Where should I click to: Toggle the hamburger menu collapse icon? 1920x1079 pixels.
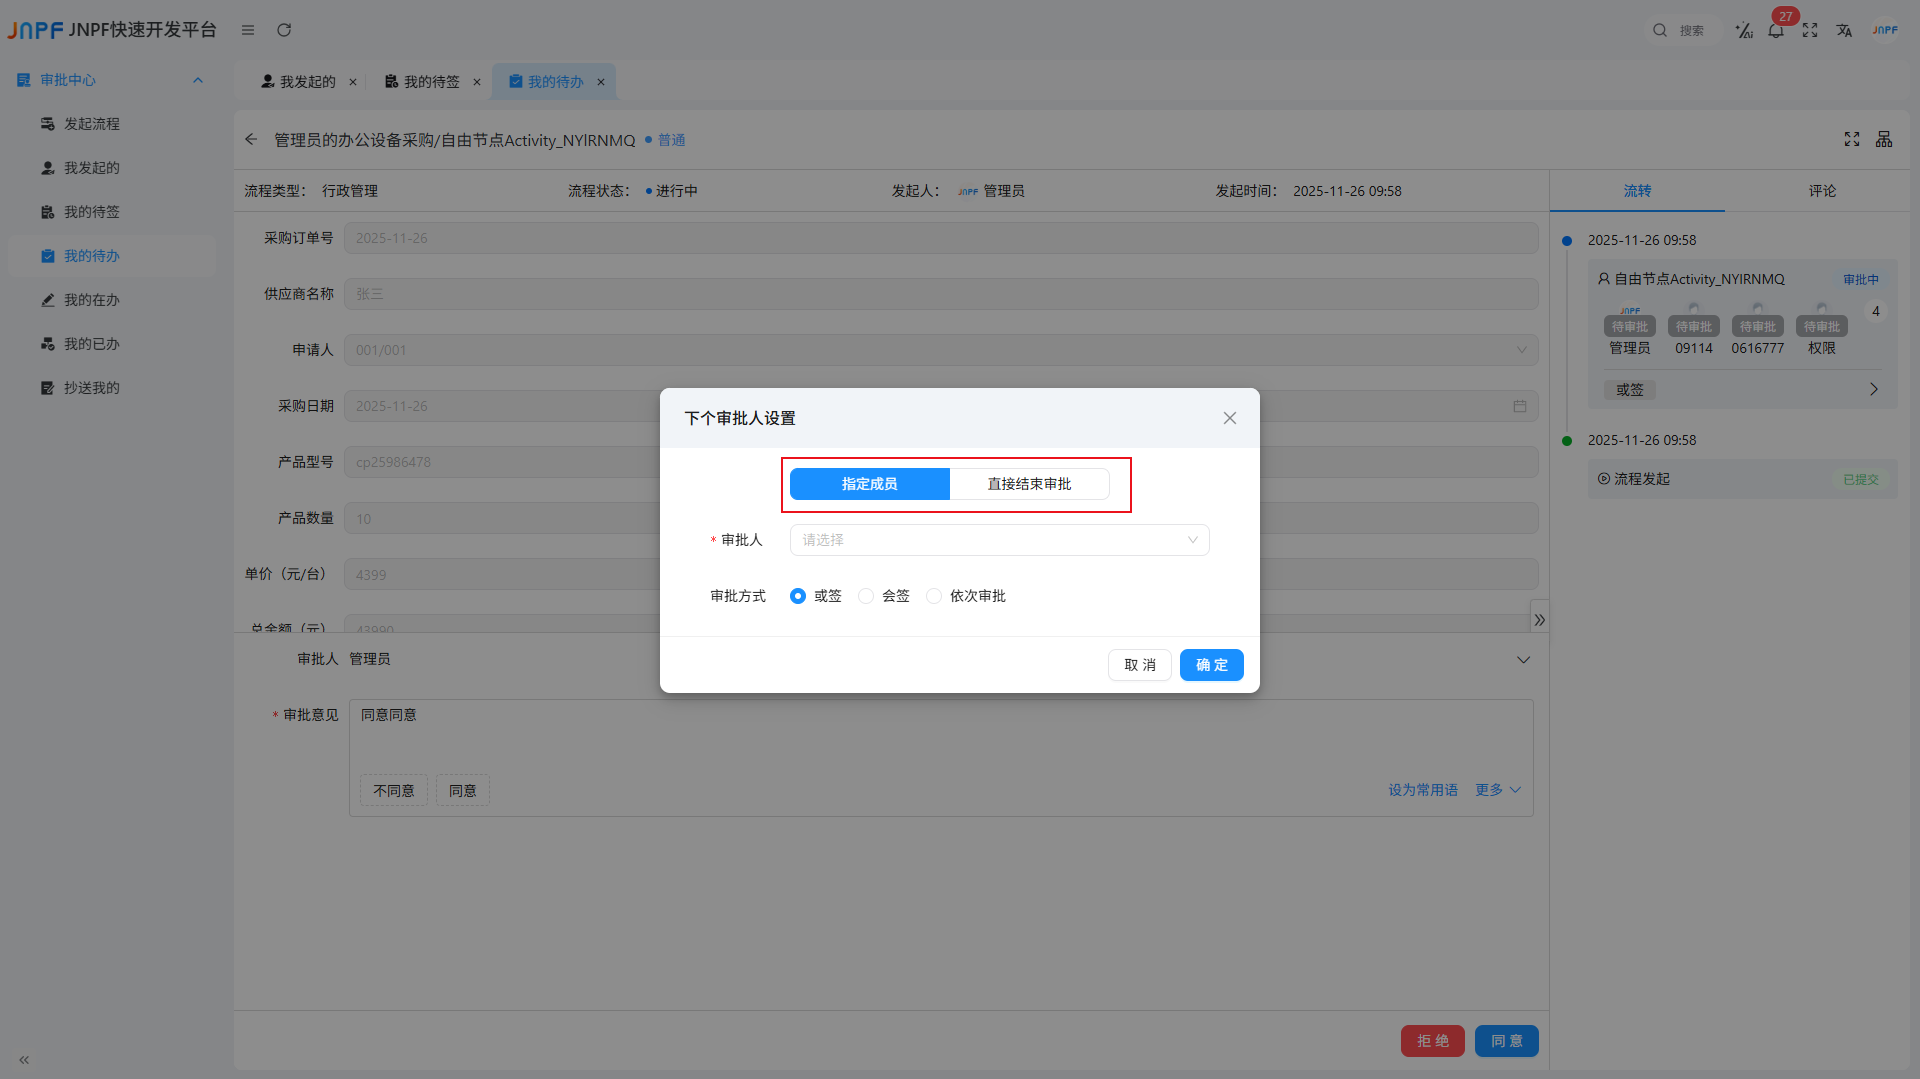[248, 30]
